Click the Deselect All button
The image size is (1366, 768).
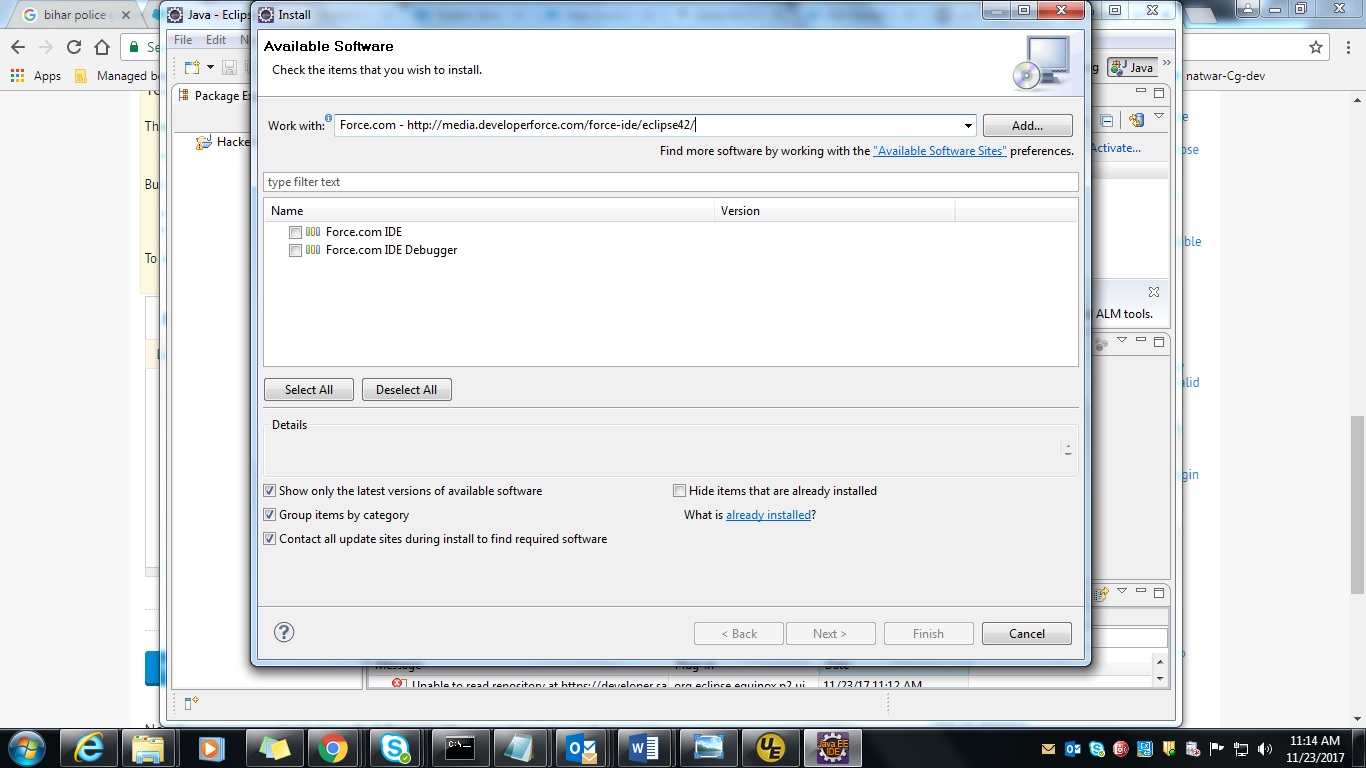point(406,389)
